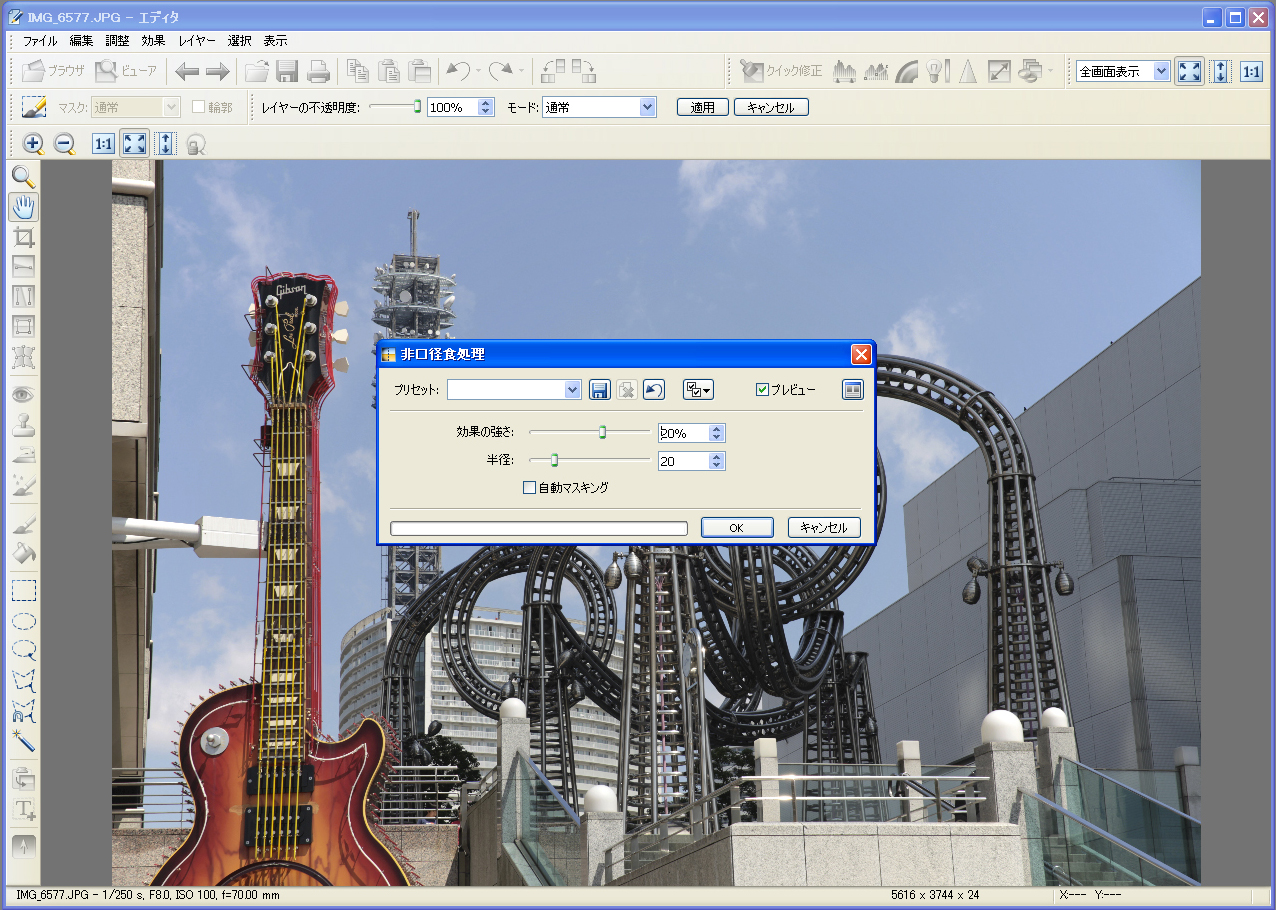The image size is (1276, 910).
Task: Disable the プレビュー checkbox
Action: click(x=763, y=390)
